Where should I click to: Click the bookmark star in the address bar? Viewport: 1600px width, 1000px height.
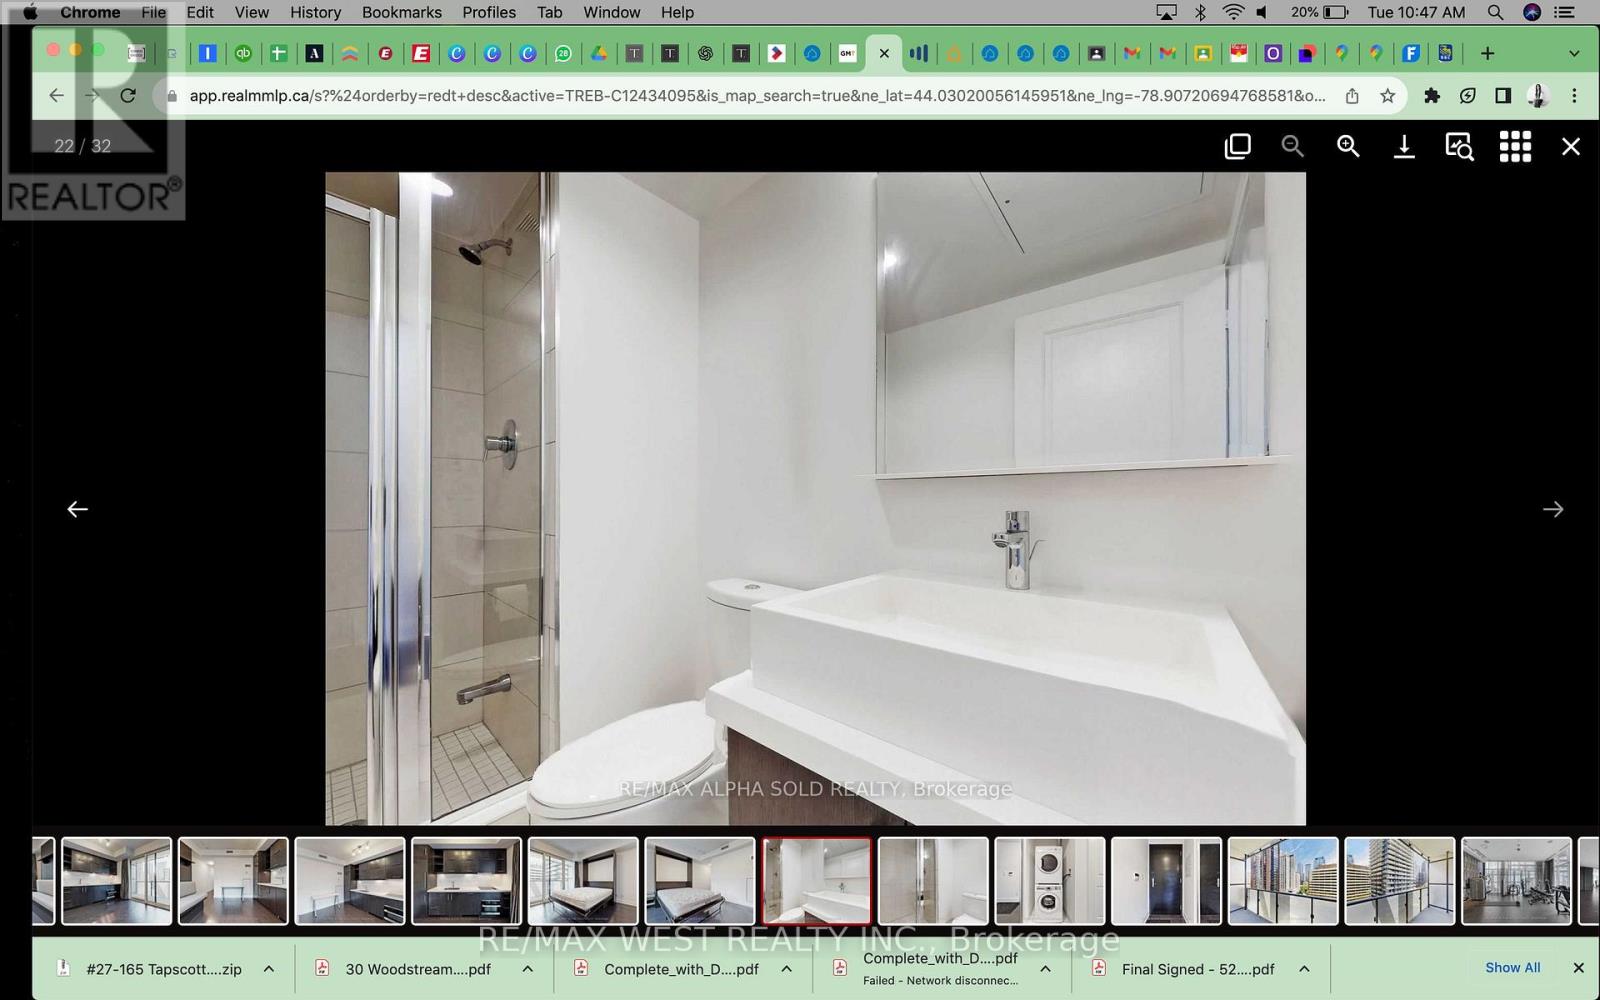pyautogui.click(x=1387, y=95)
